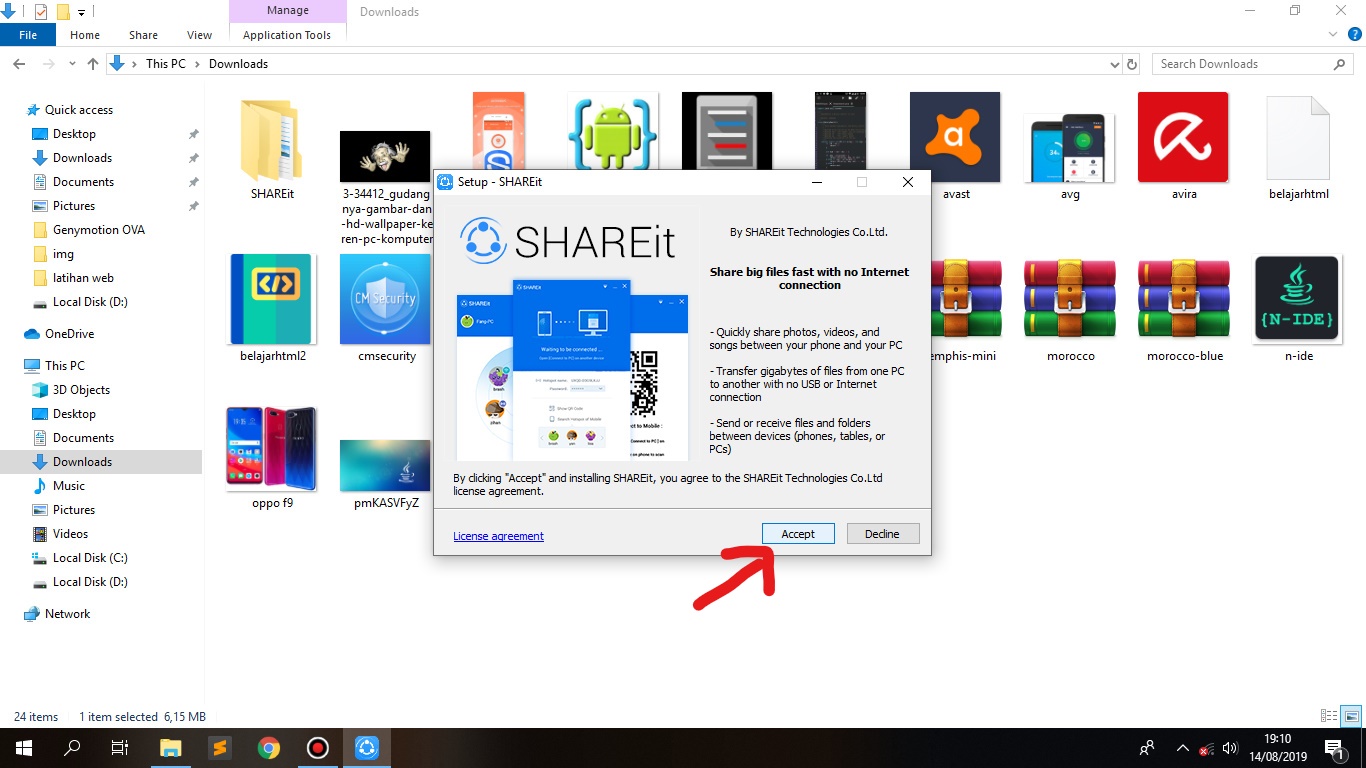Image resolution: width=1366 pixels, height=768 pixels.
Task: Open Task View on taskbar
Action: [x=120, y=748]
